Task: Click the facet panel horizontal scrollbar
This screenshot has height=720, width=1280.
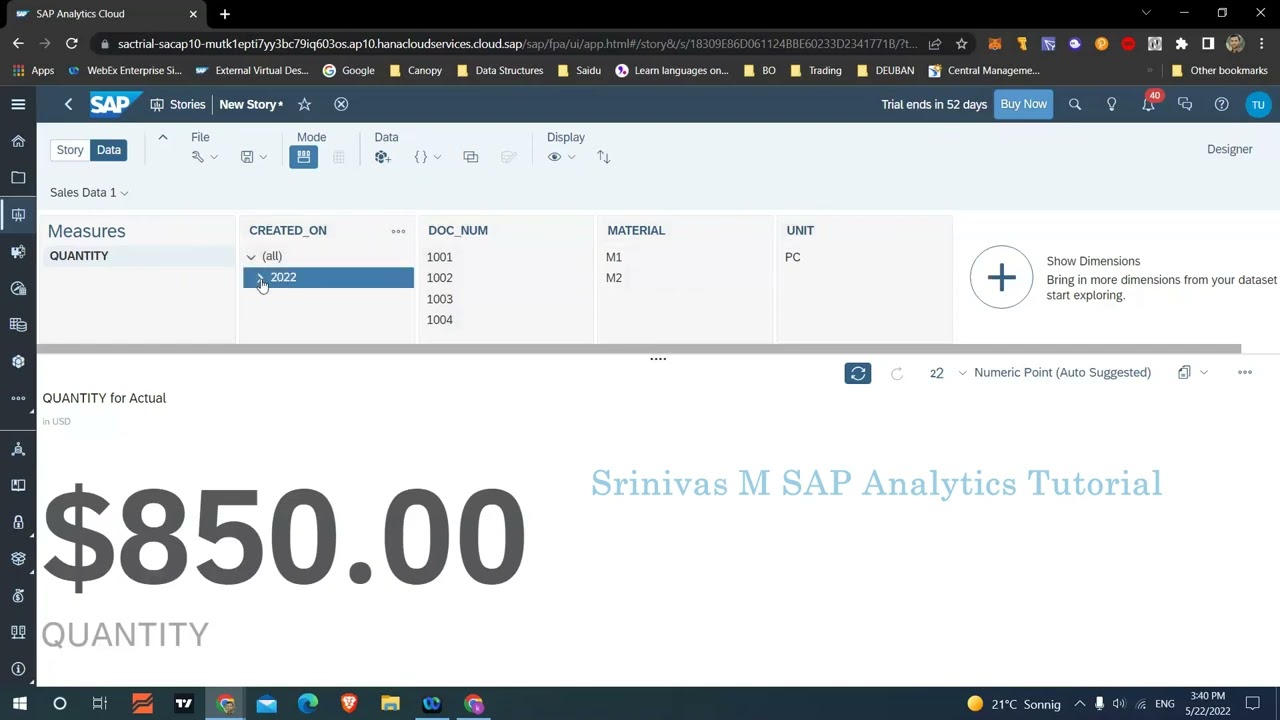Action: click(639, 349)
